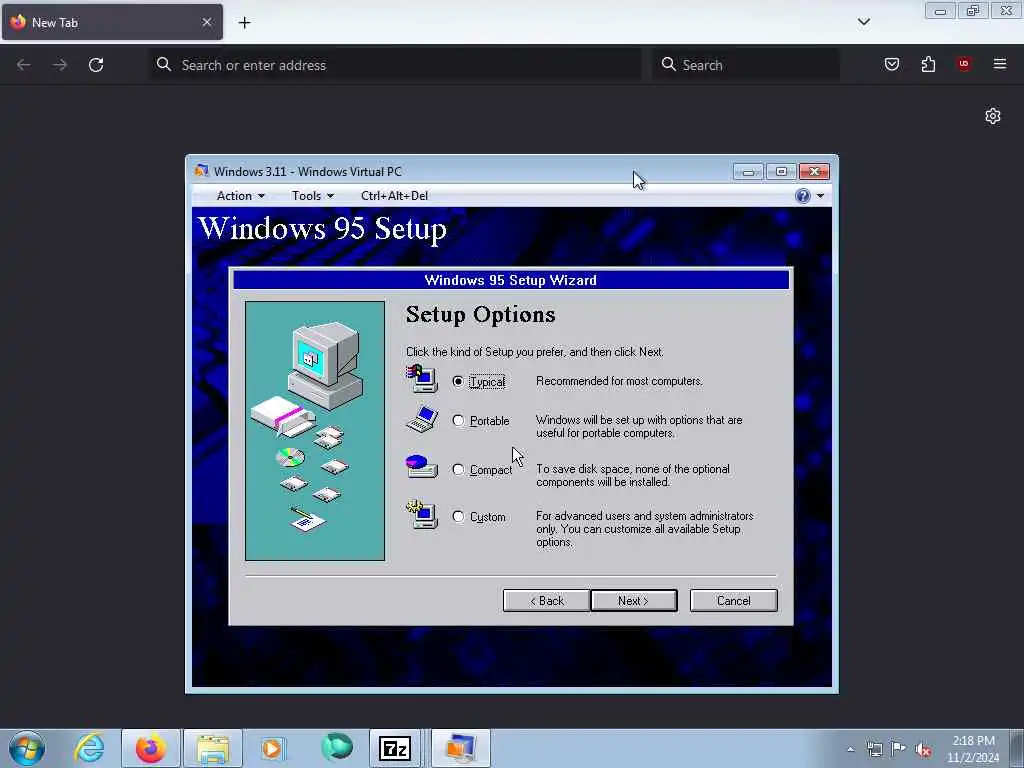This screenshot has height=768, width=1024.
Task: Open Windows Media Player from the taskbar
Action: pos(274,748)
